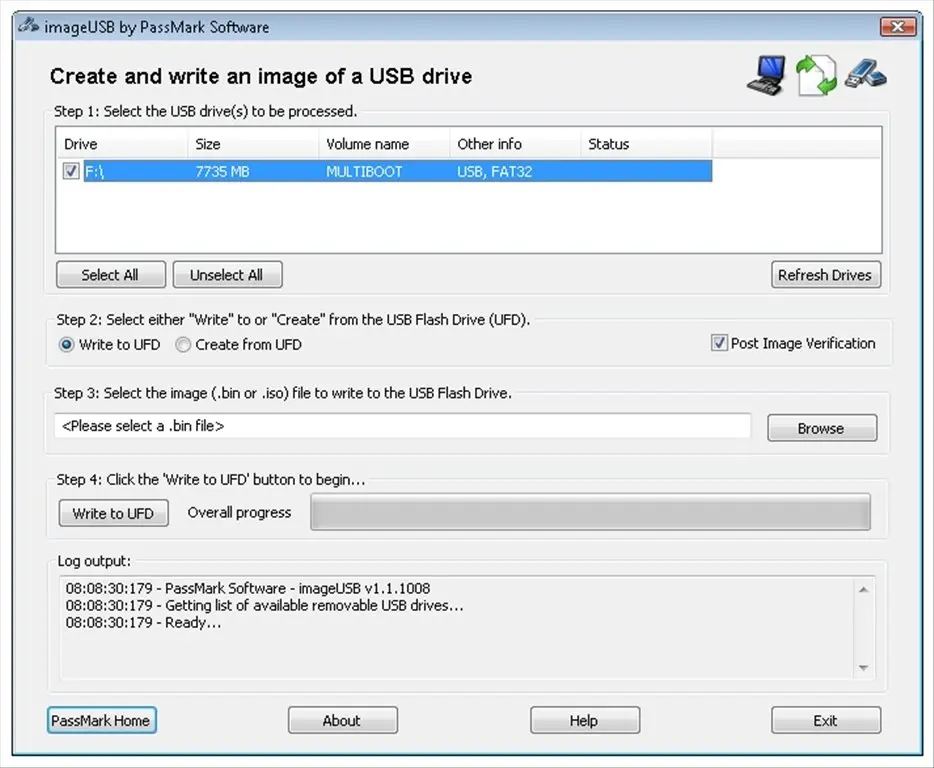
Task: Click the Refresh Drives button
Action: click(826, 275)
